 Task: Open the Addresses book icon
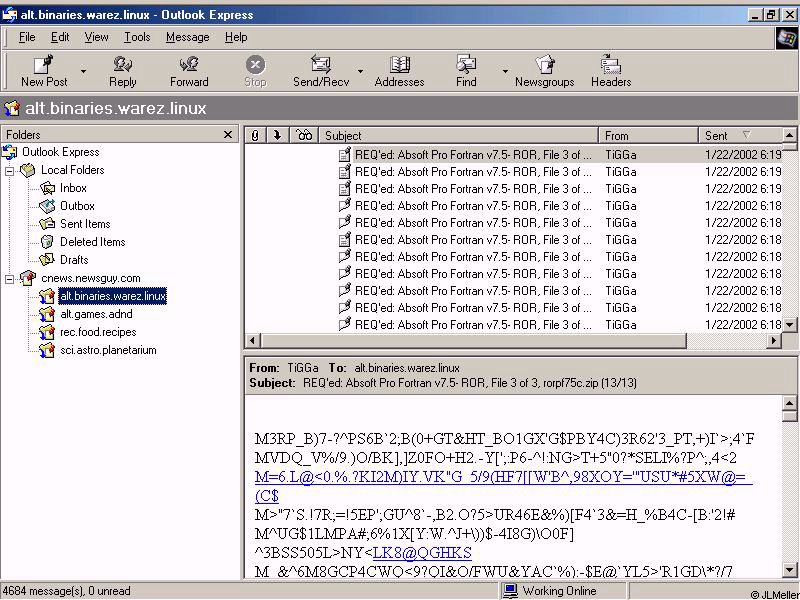(399, 66)
